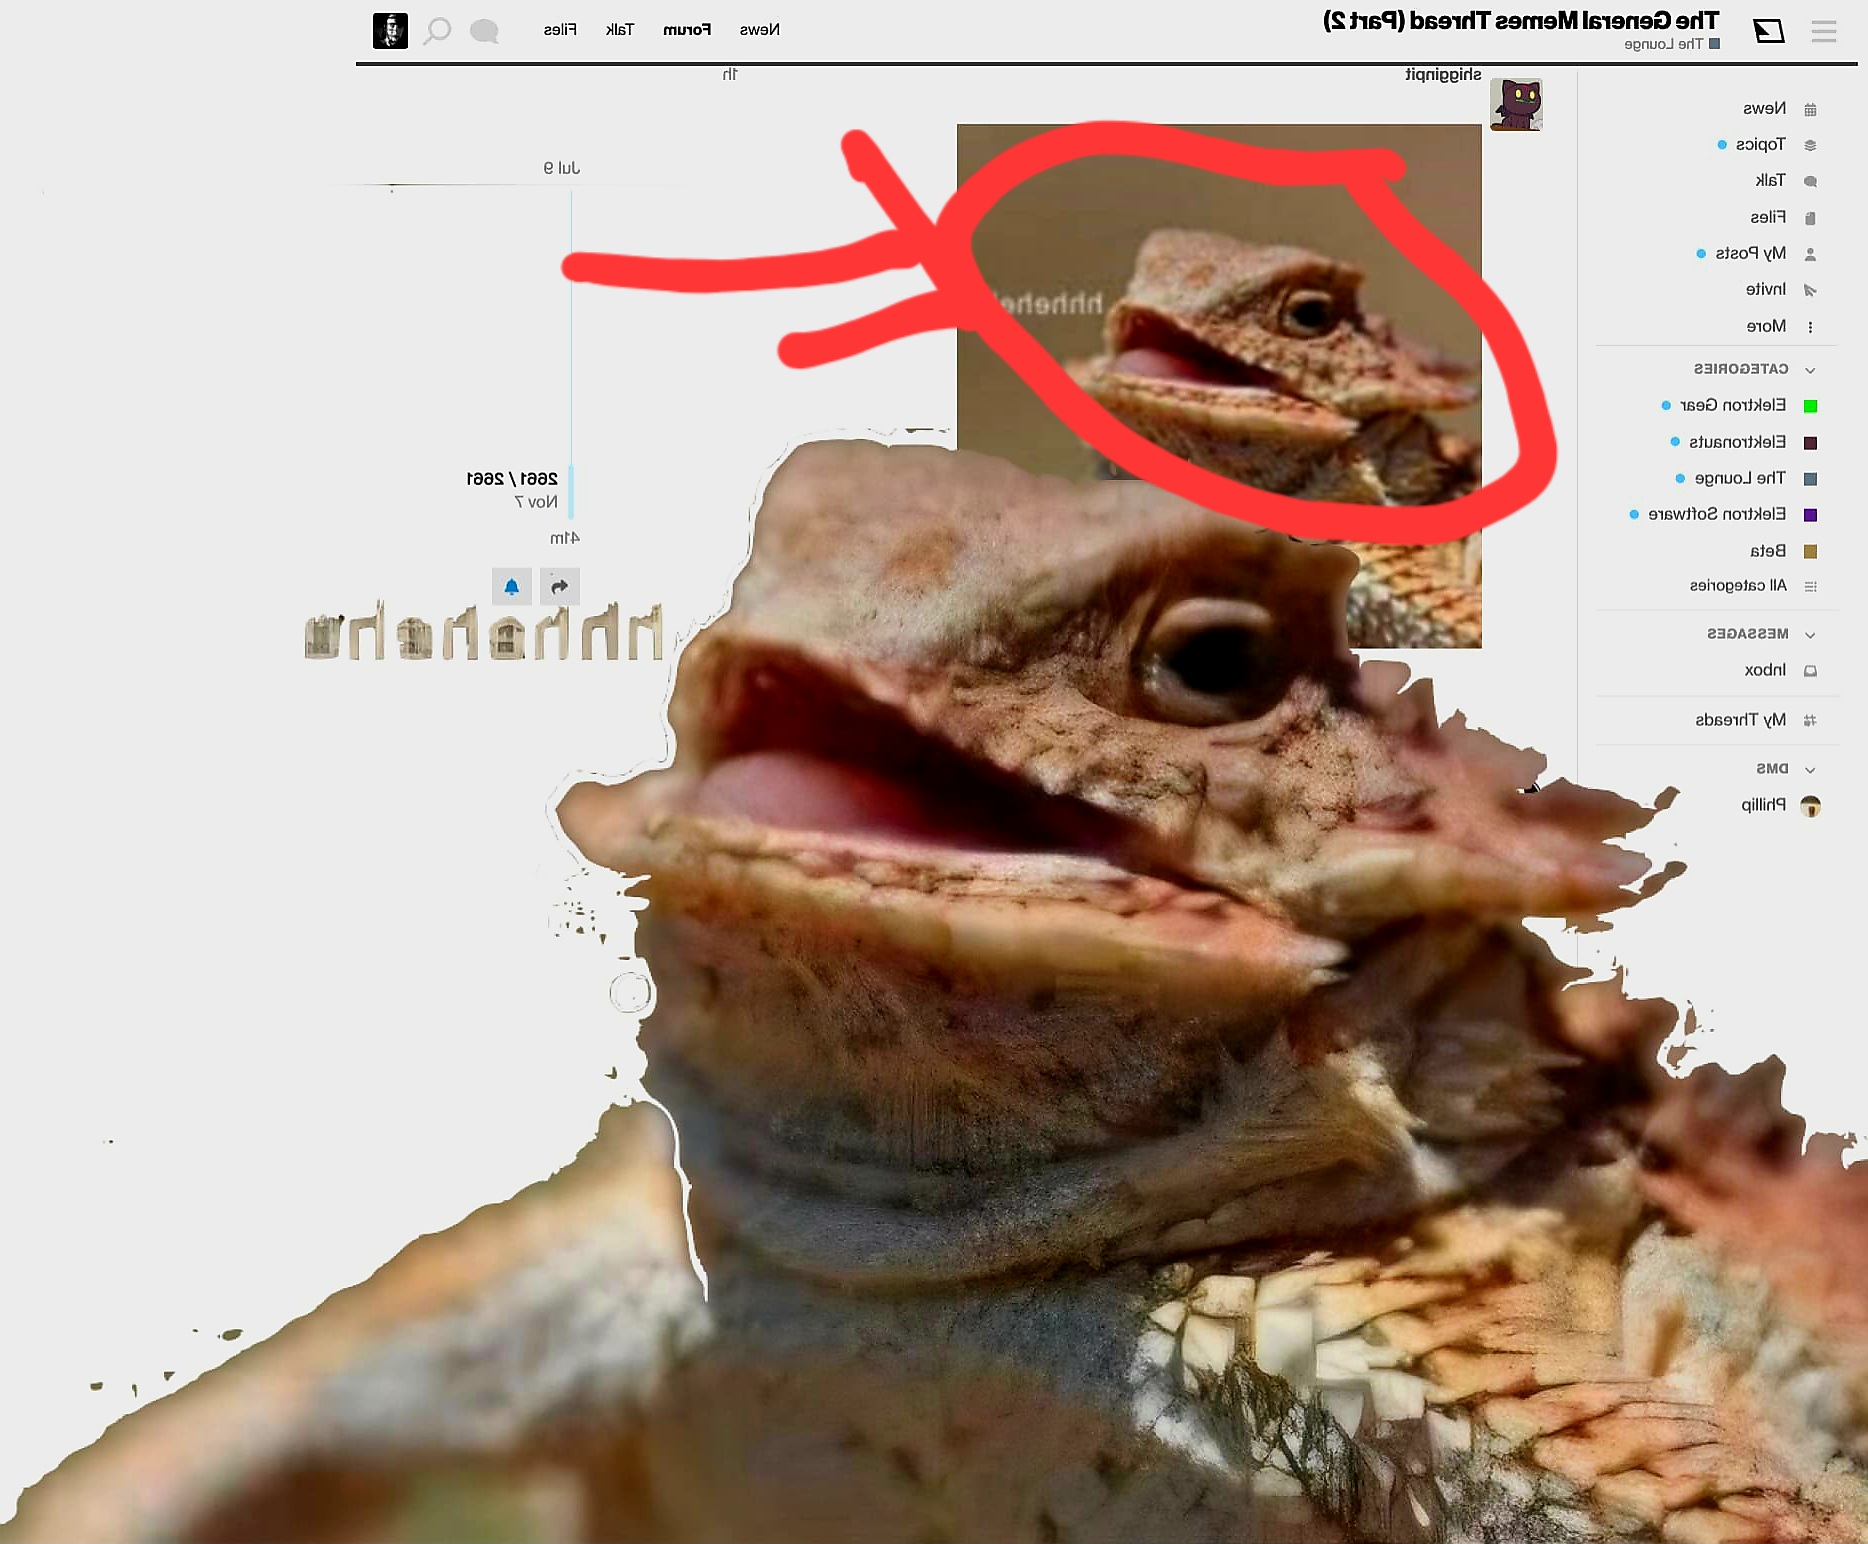Image resolution: width=1868 pixels, height=1544 pixels.
Task: Open Phillip's direct message in the sidebar
Action: [x=1763, y=805]
